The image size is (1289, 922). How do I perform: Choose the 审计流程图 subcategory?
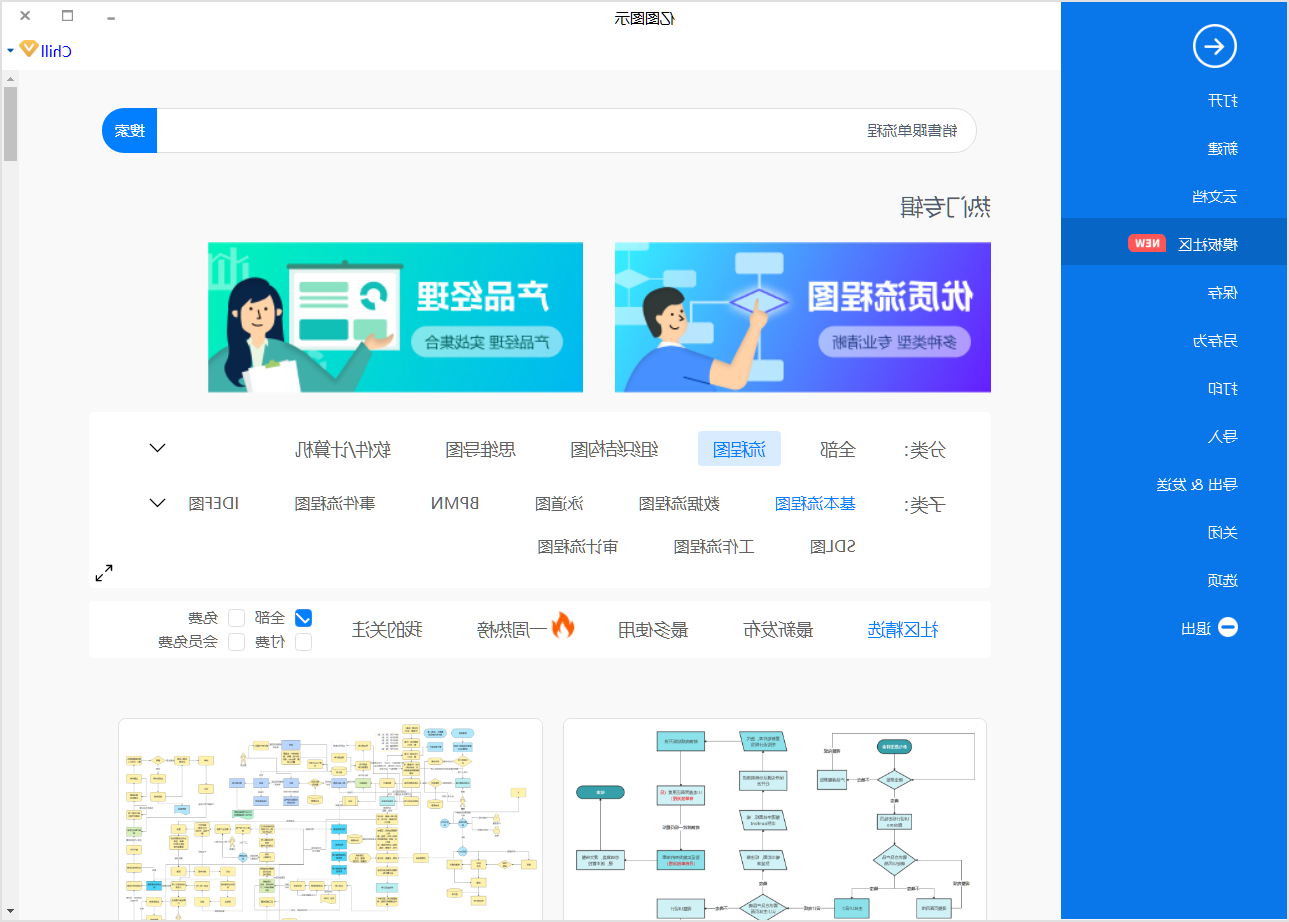pos(578,546)
